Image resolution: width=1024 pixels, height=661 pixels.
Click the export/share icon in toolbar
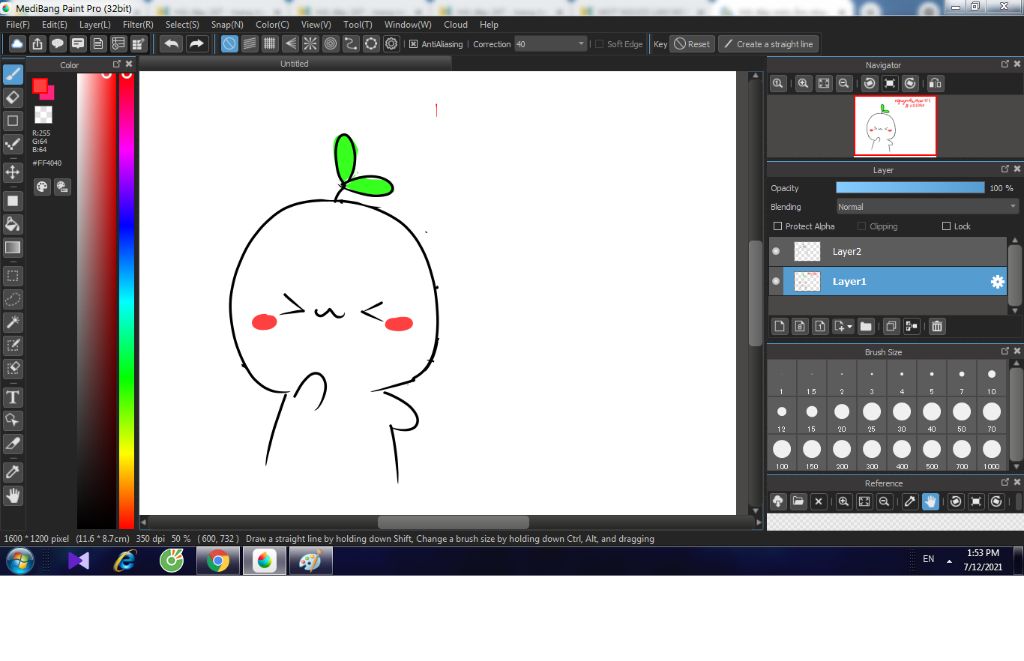tap(37, 44)
